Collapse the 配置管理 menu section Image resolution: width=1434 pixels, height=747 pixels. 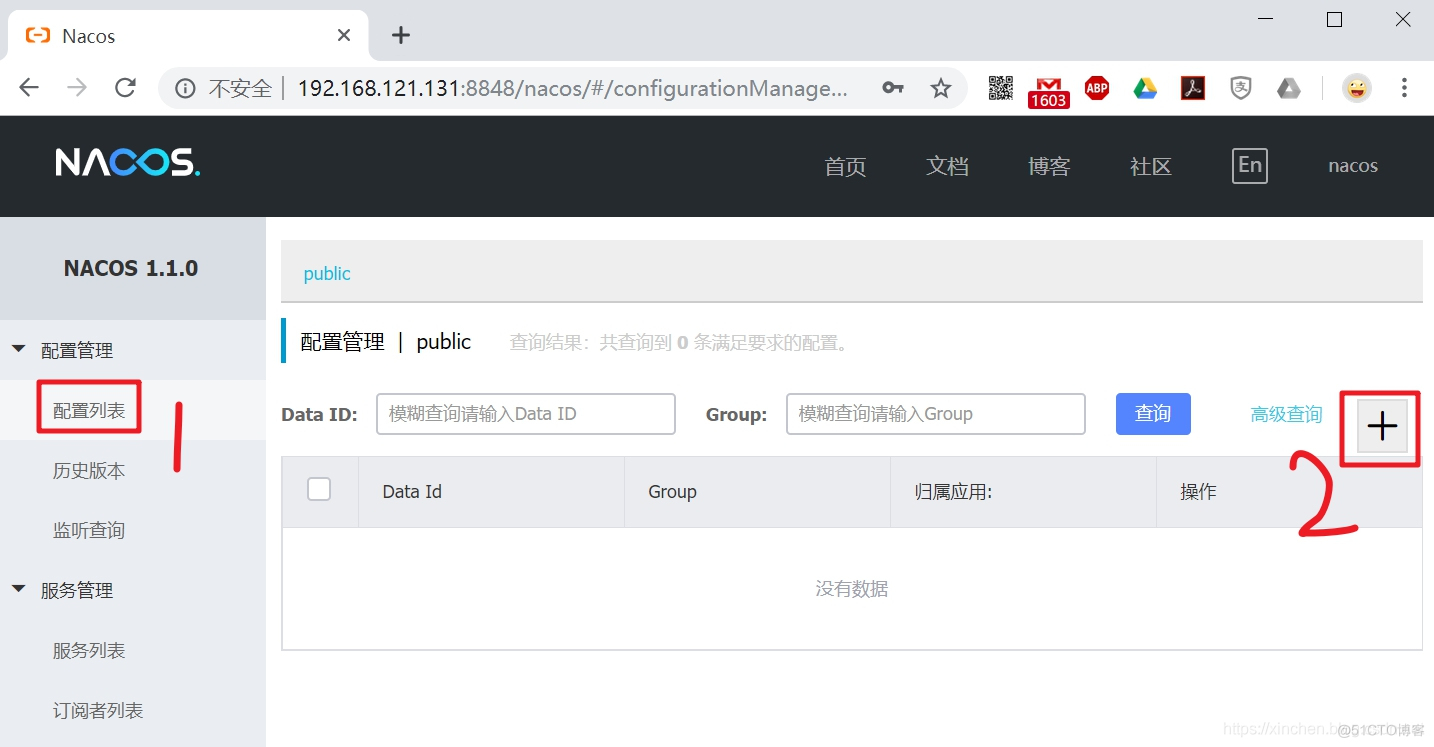point(18,350)
